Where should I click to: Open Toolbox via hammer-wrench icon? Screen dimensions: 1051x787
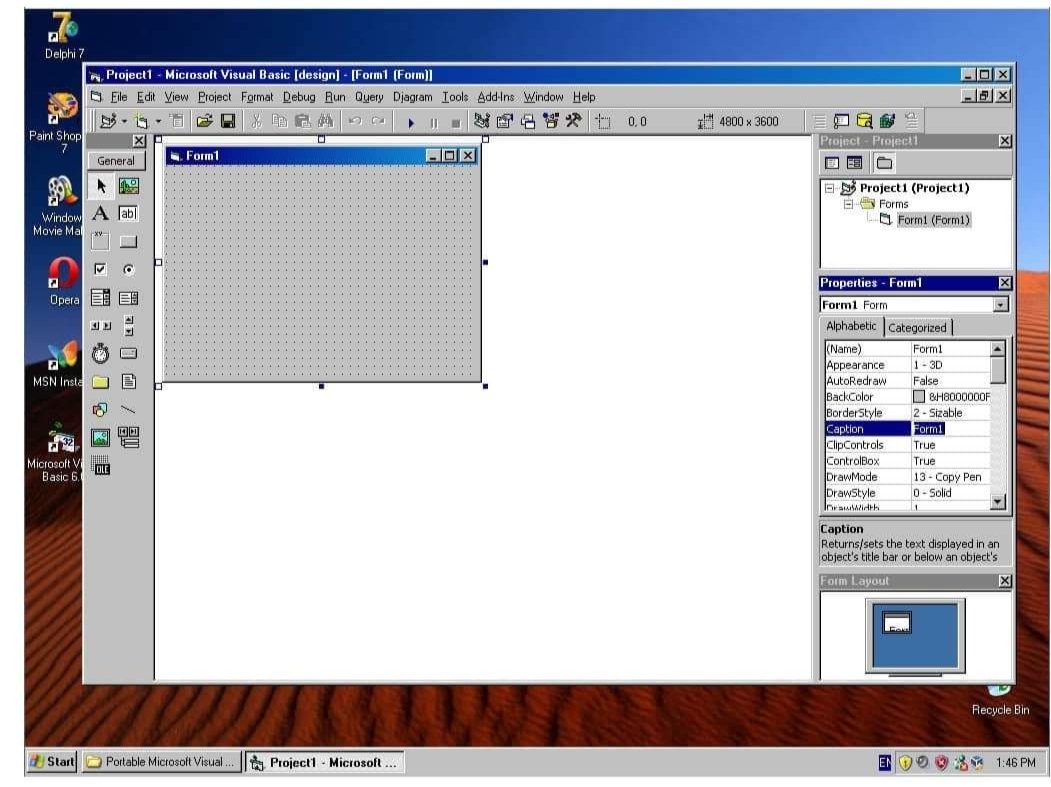point(573,121)
